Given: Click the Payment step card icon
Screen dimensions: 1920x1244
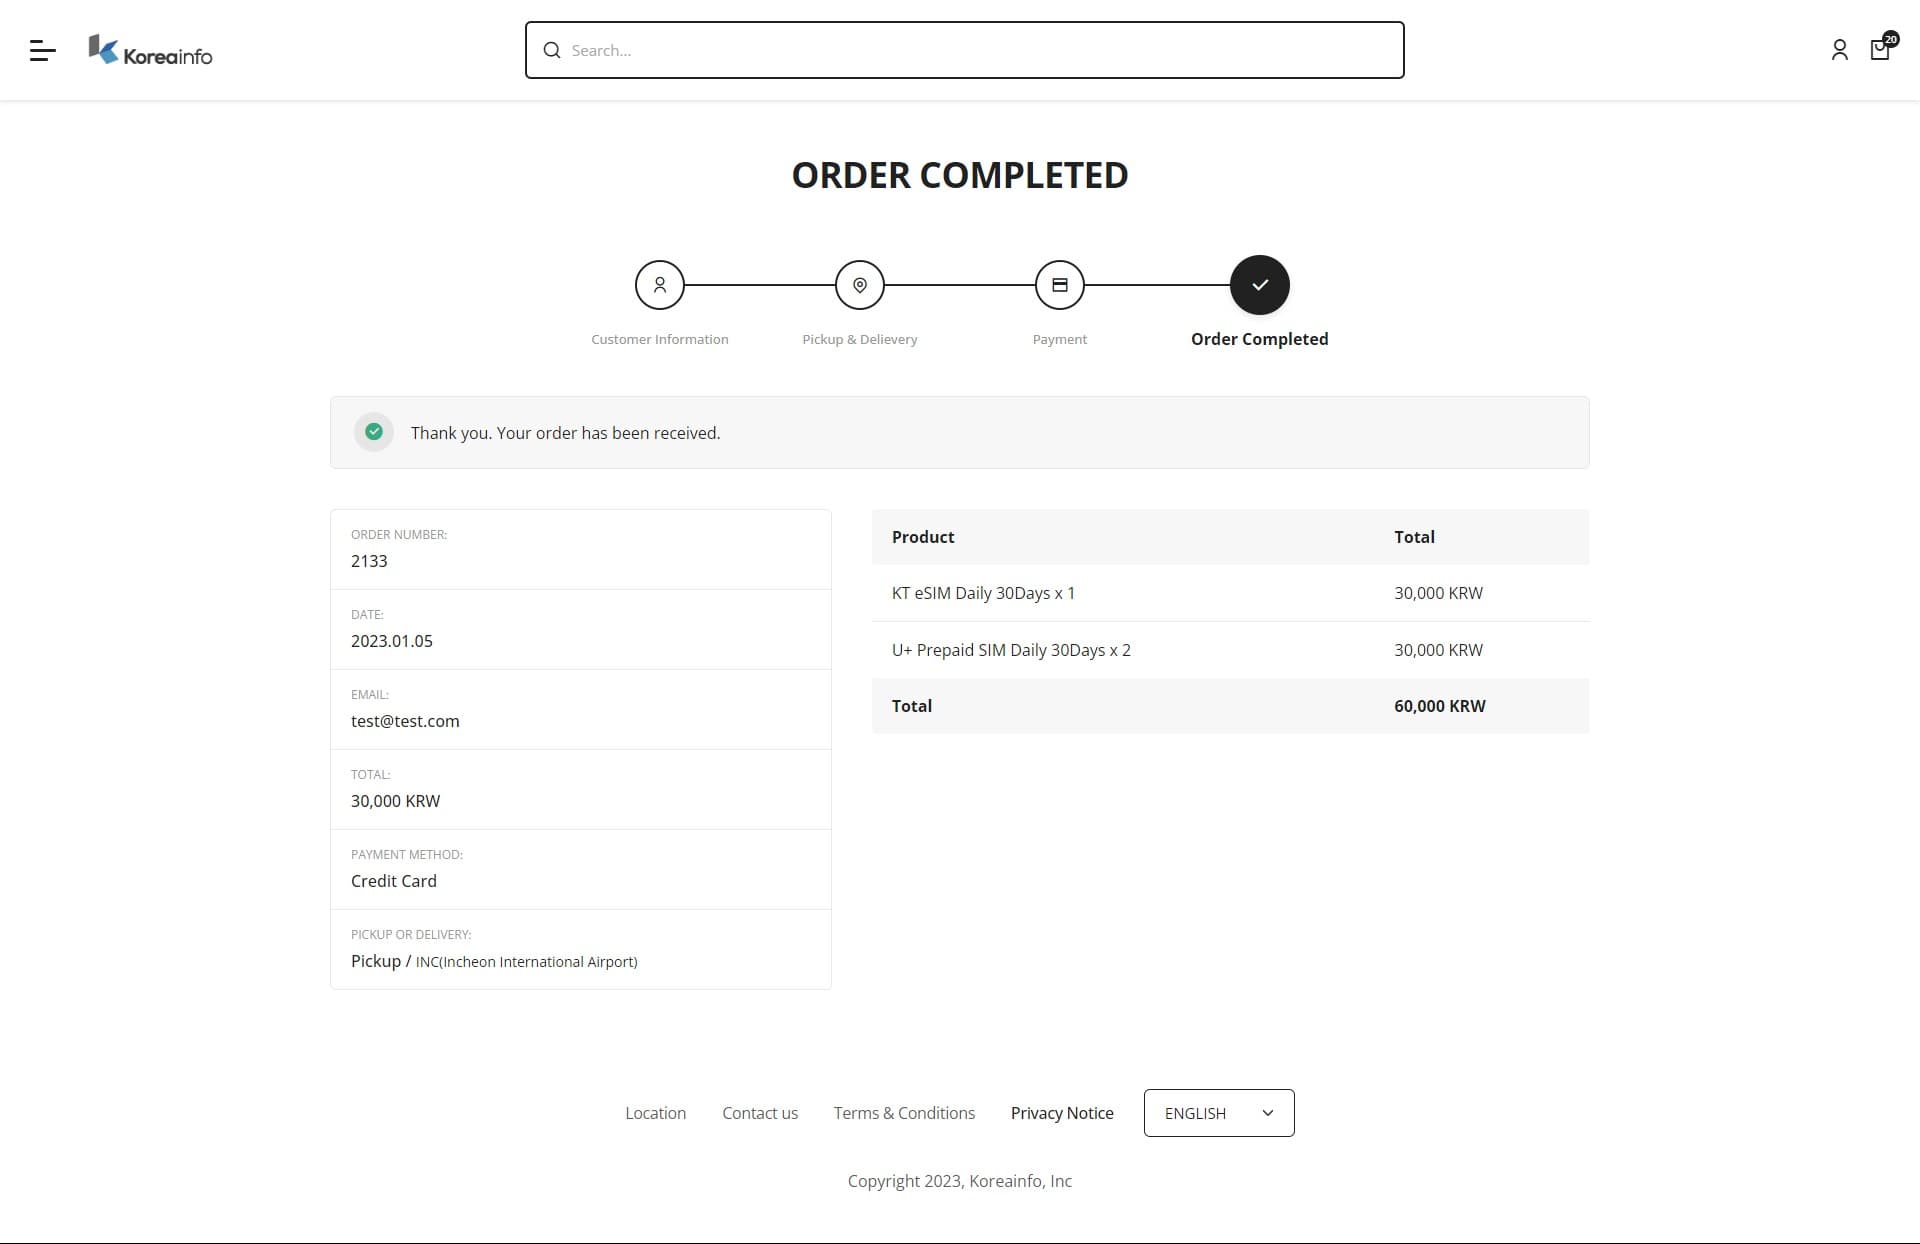Looking at the screenshot, I should (1060, 285).
